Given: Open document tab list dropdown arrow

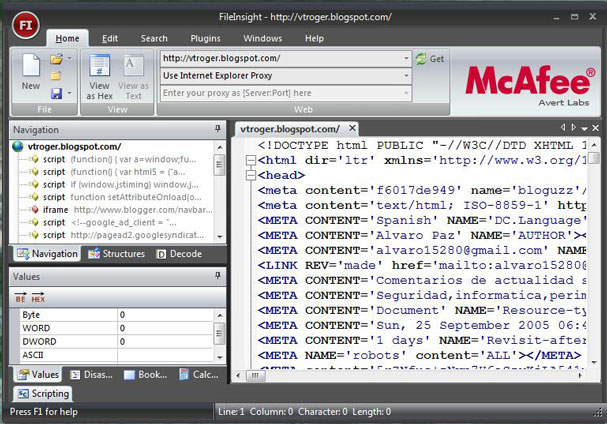Looking at the screenshot, I should 585,128.
